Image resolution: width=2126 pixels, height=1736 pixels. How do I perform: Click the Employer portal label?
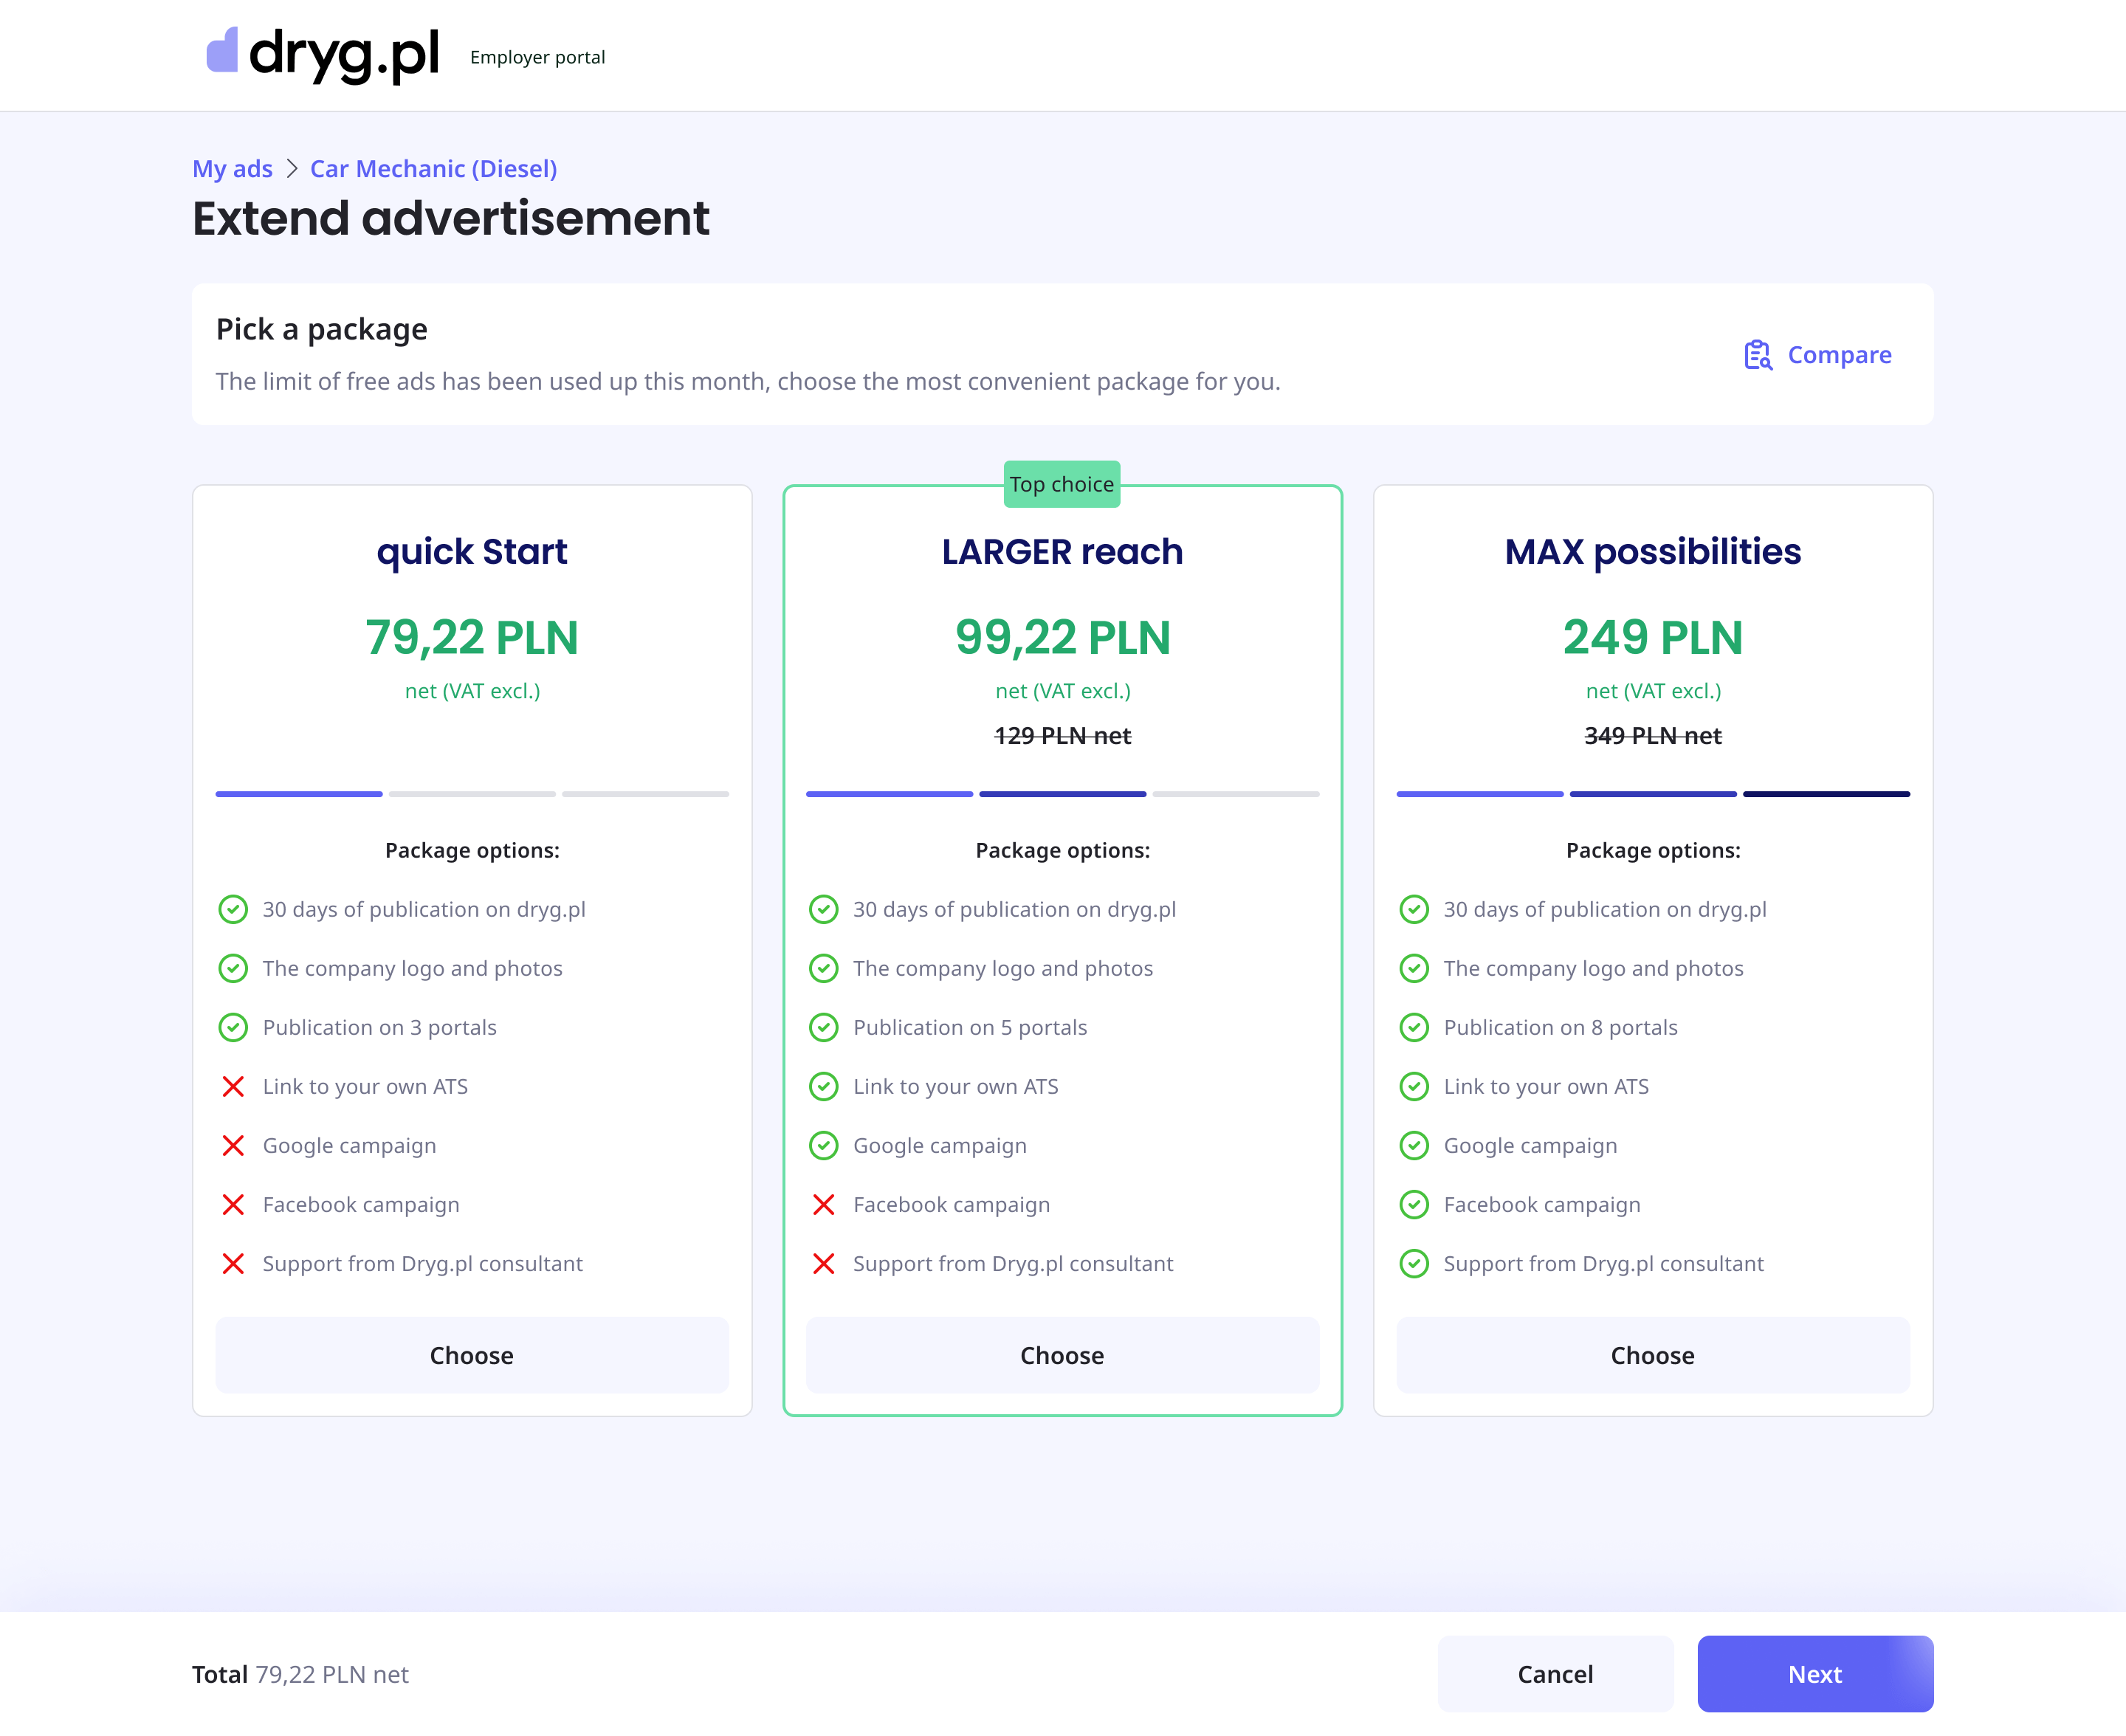click(538, 58)
